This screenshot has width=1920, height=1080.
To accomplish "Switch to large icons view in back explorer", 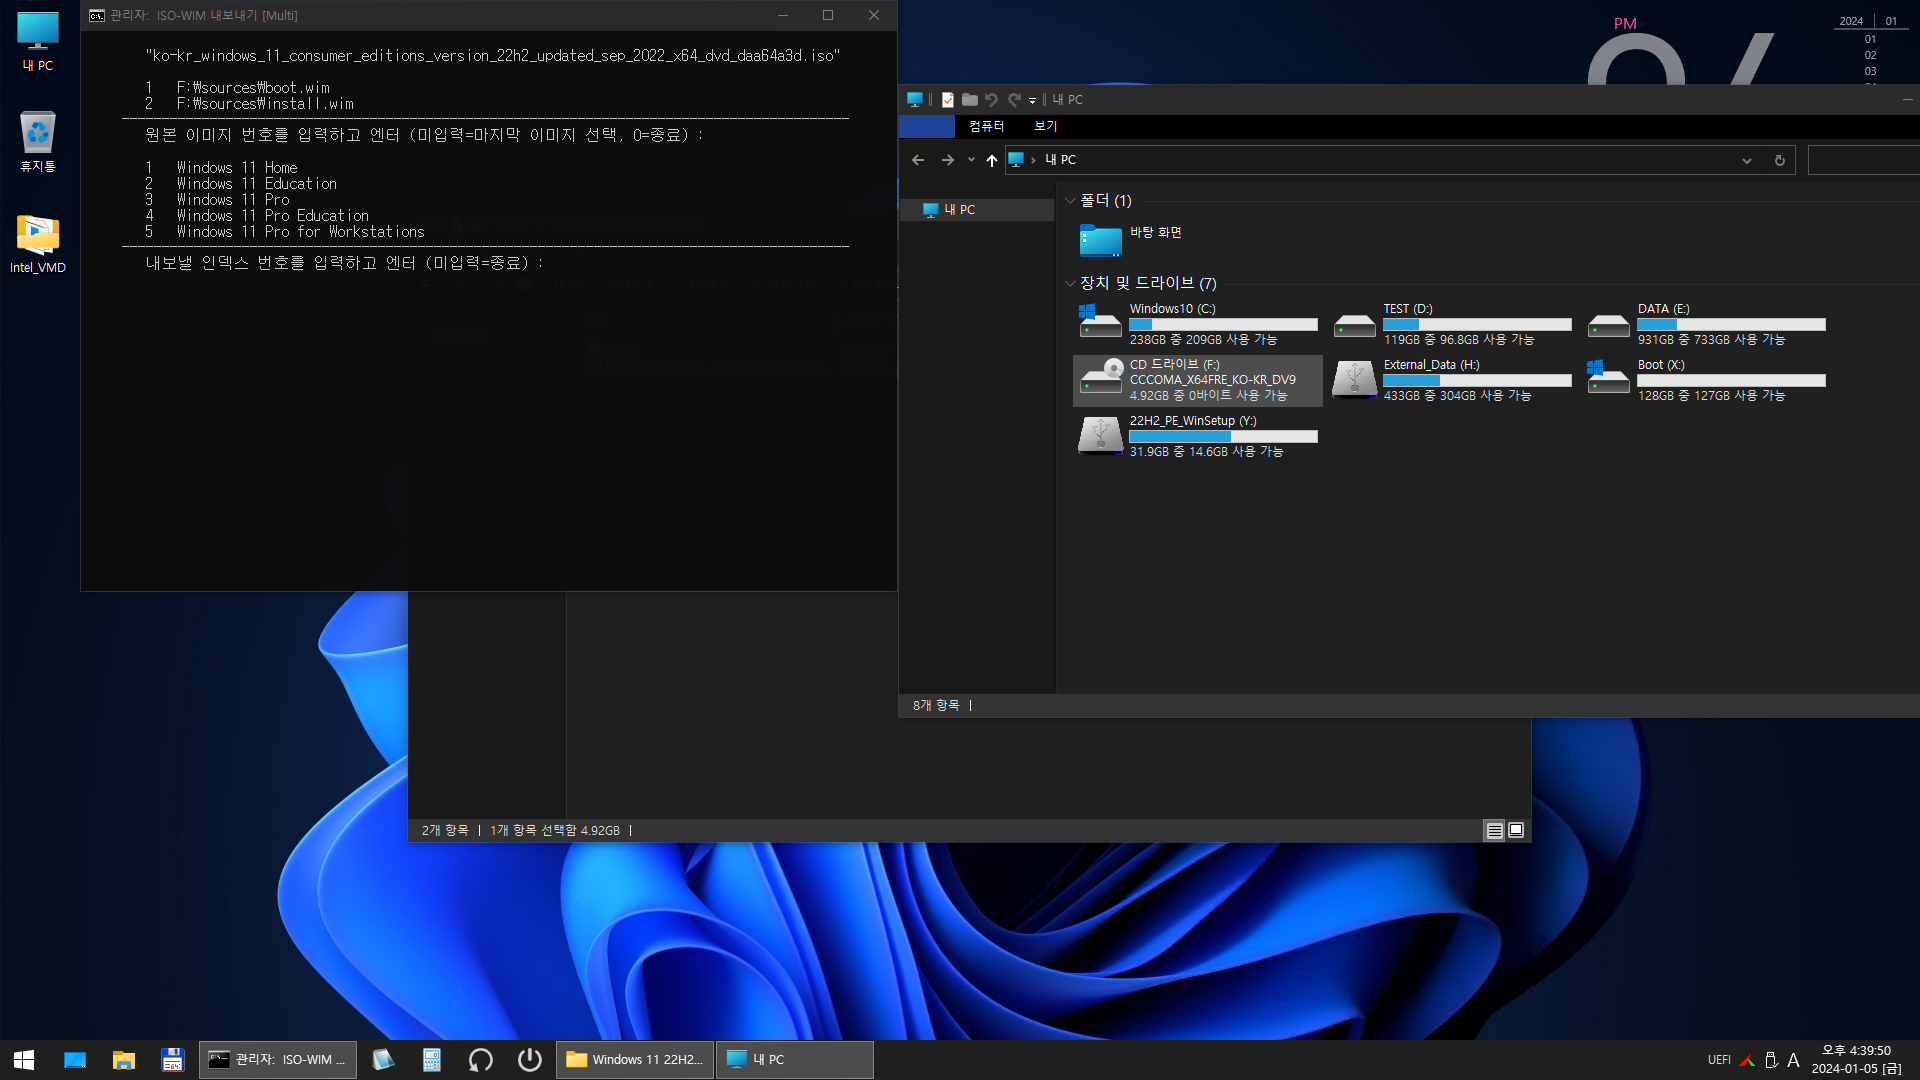I will [1516, 831].
